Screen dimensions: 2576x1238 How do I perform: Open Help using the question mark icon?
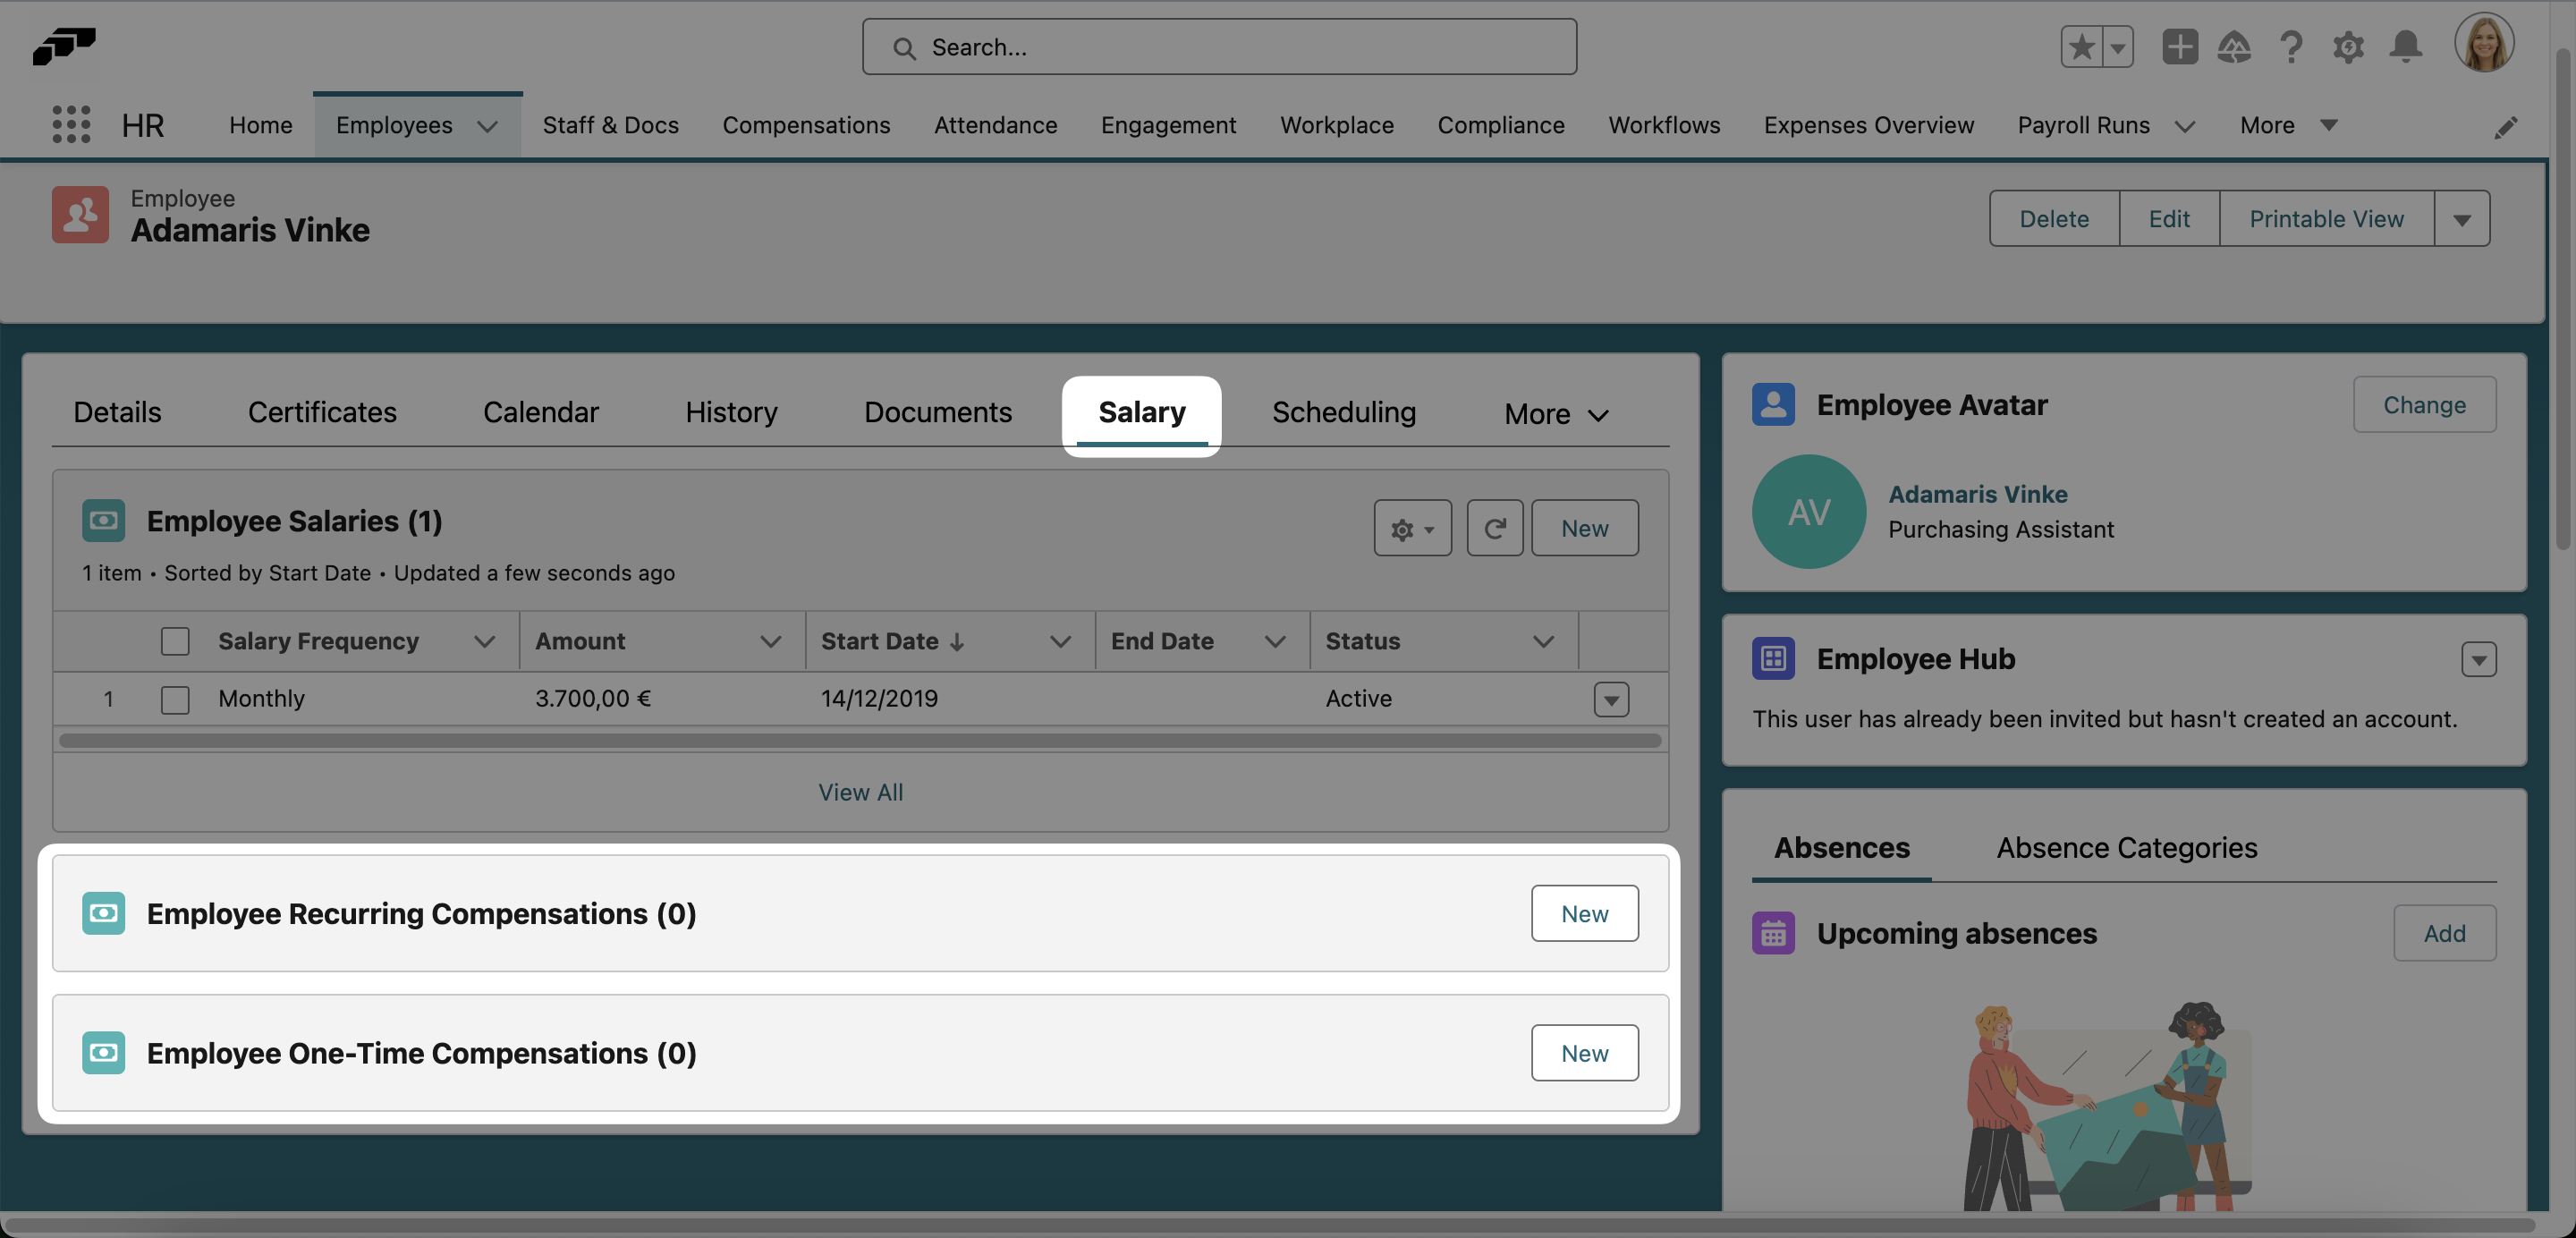tap(2291, 46)
